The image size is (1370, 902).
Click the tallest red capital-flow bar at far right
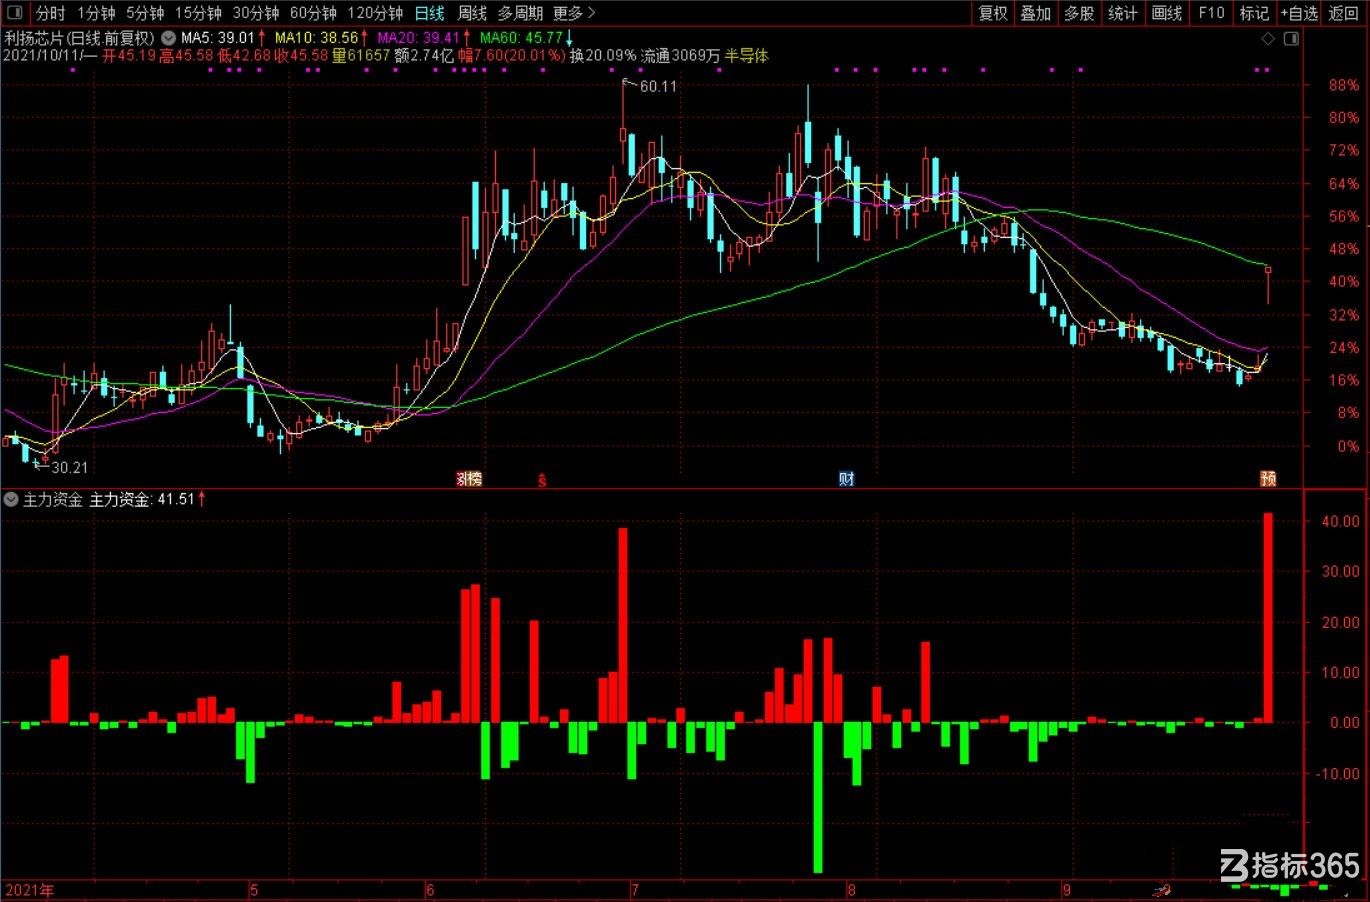[1268, 617]
